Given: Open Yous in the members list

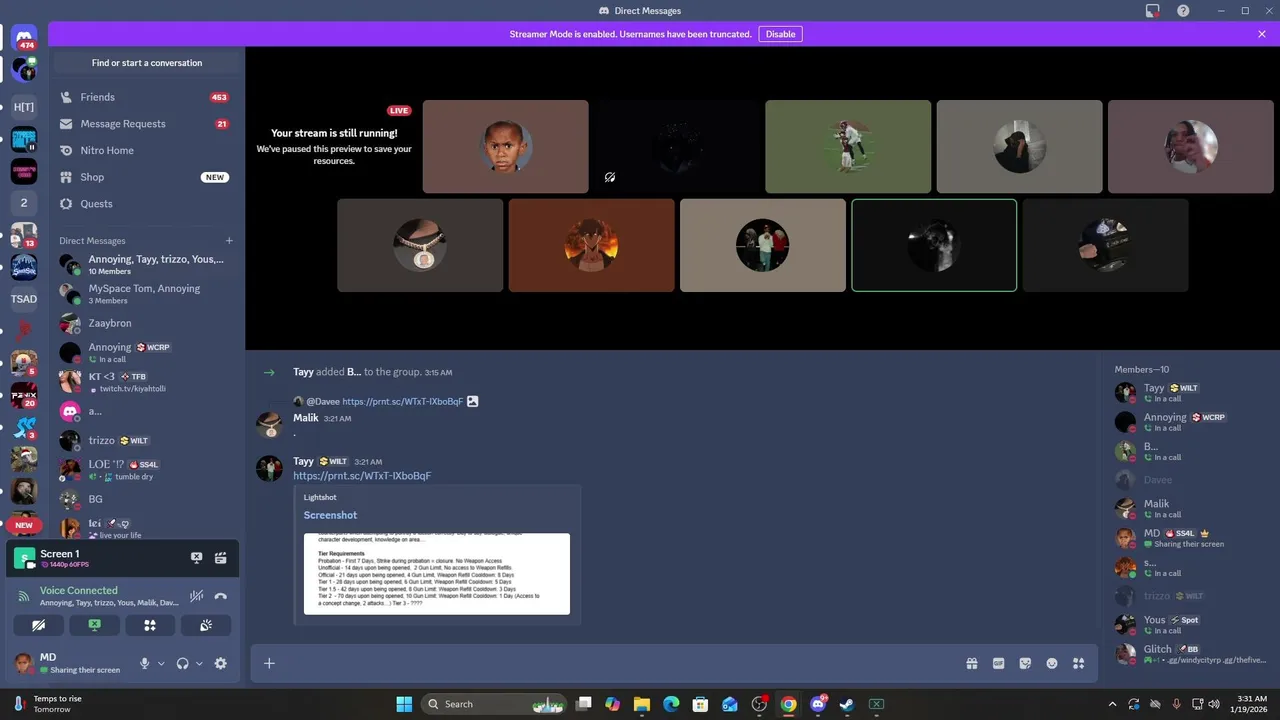Looking at the screenshot, I should [1188, 625].
